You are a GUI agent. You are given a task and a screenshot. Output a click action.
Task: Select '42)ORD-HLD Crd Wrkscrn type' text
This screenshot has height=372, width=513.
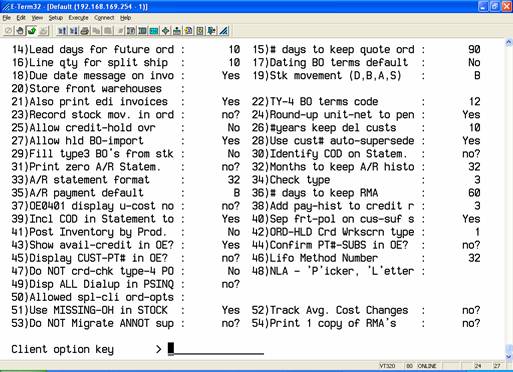coord(333,231)
